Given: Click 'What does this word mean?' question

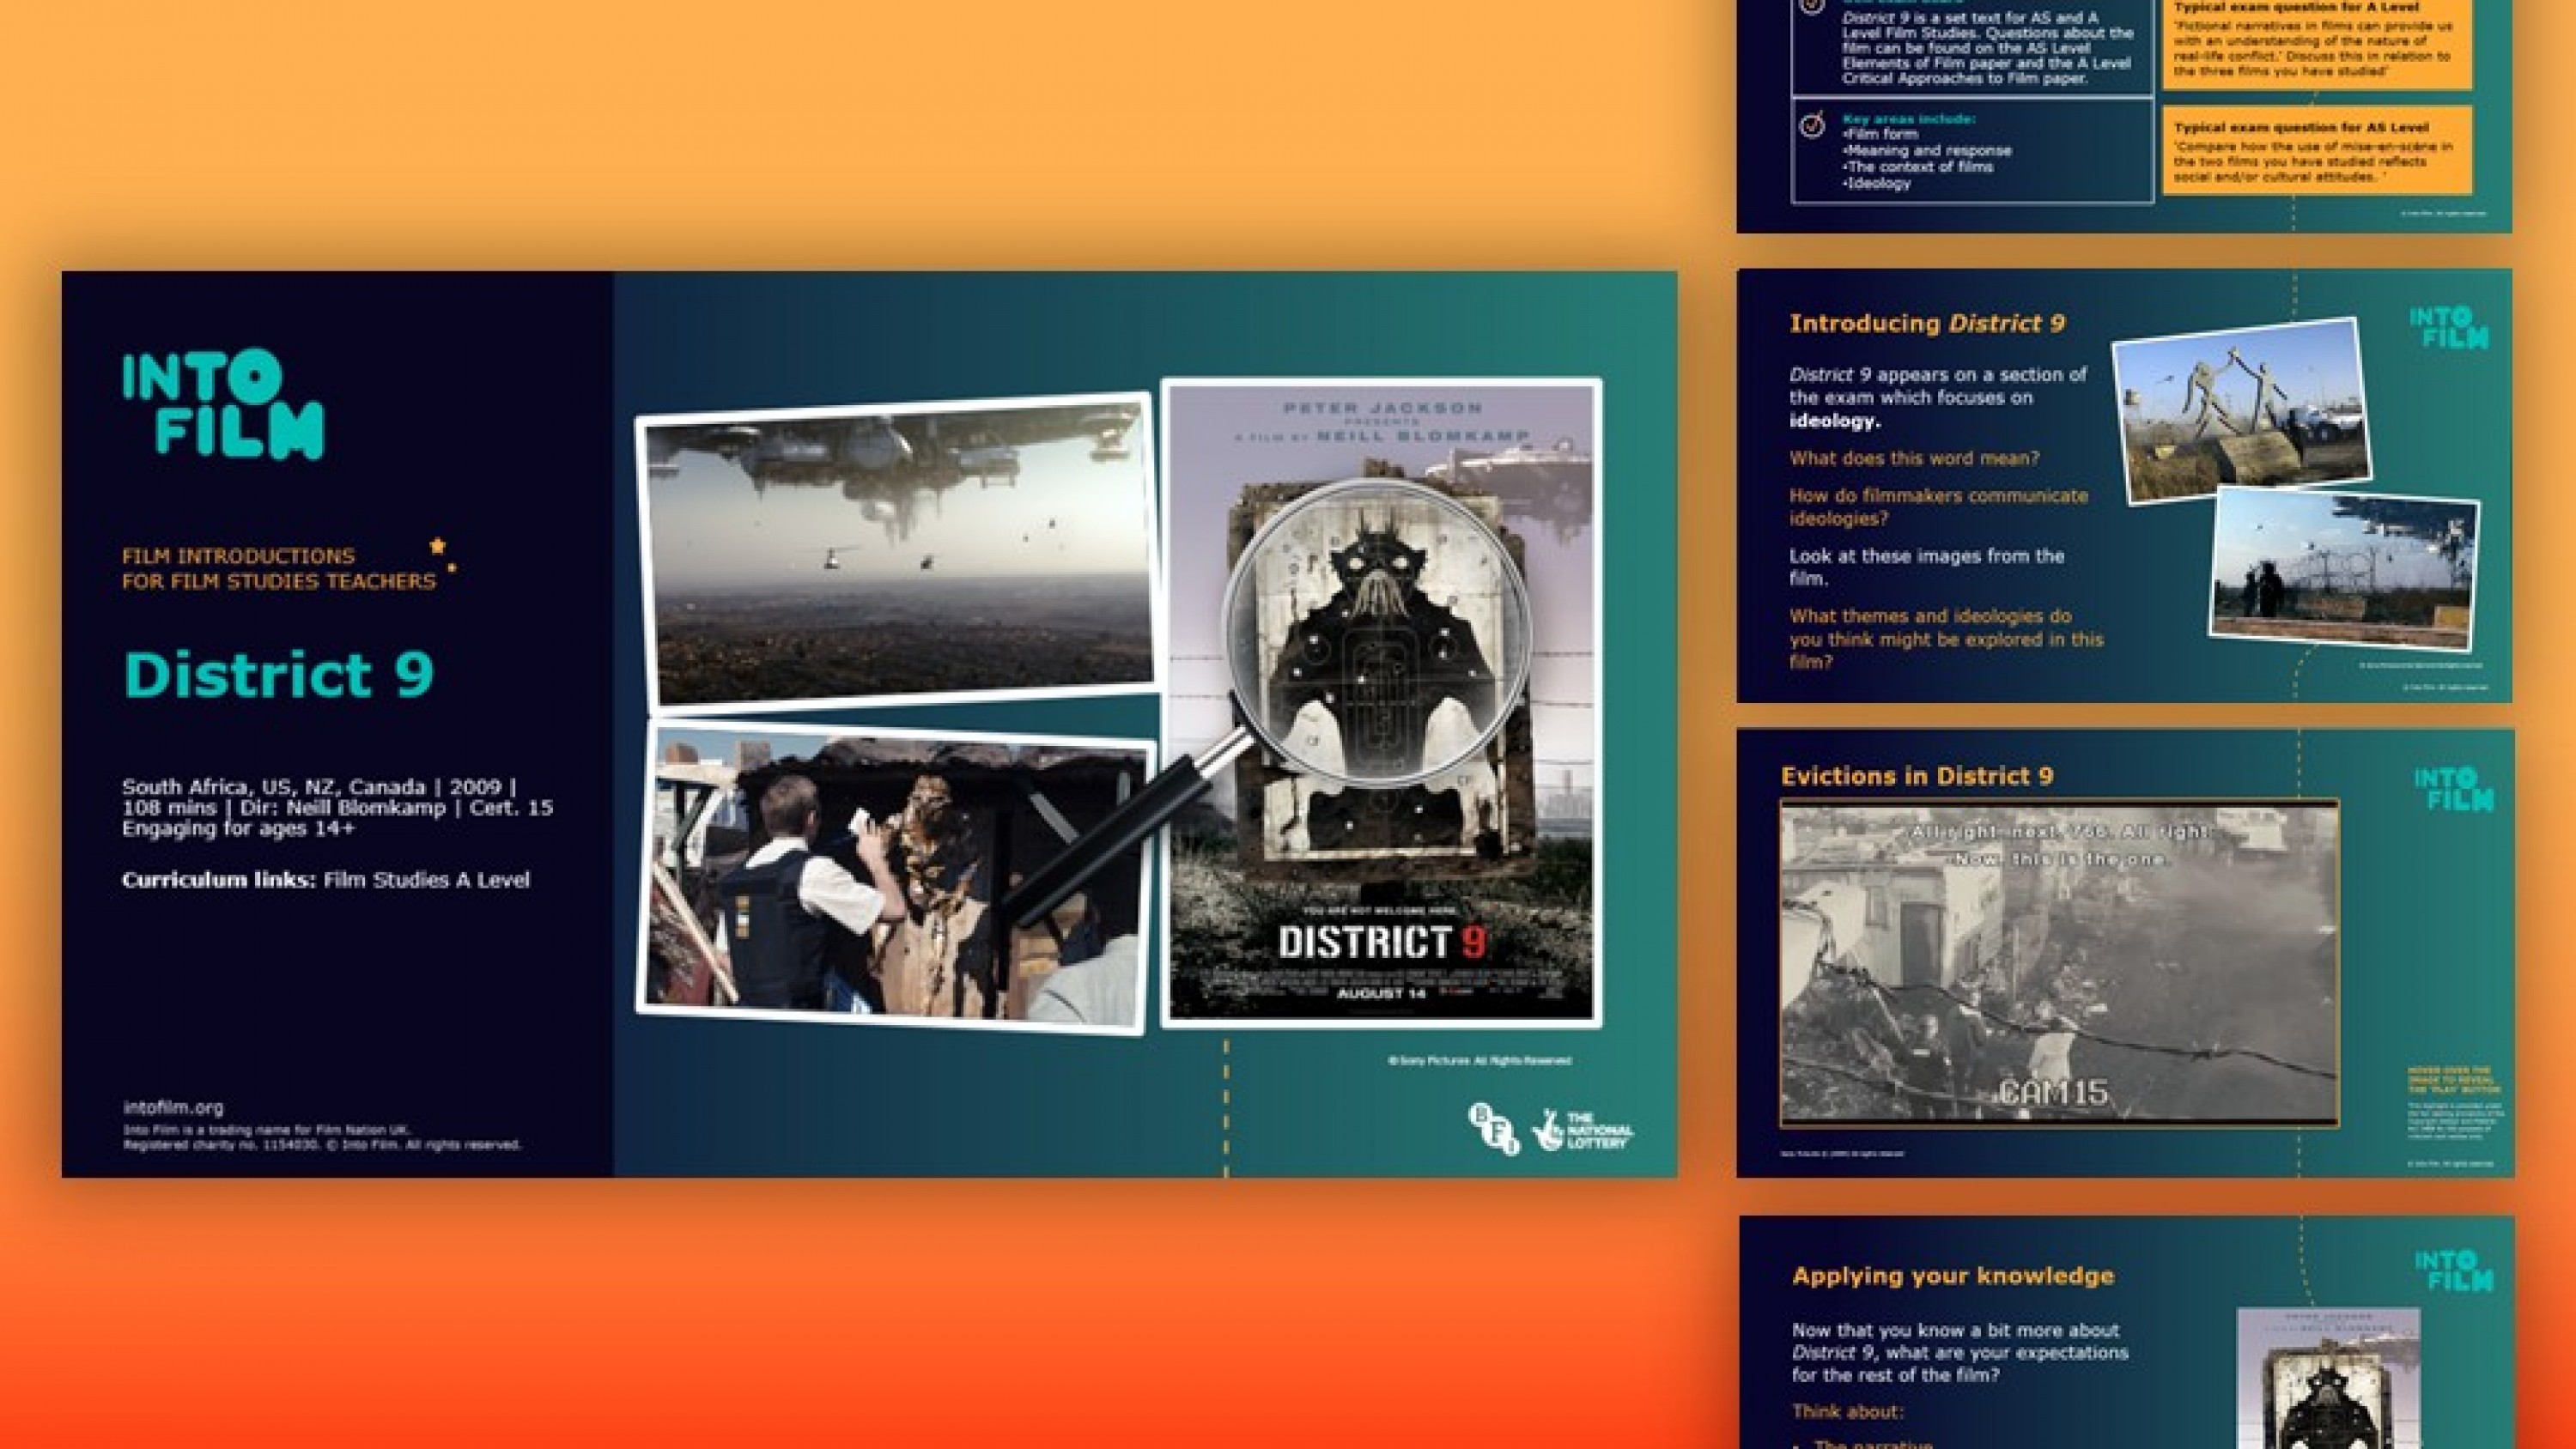Looking at the screenshot, I should tap(1914, 458).
